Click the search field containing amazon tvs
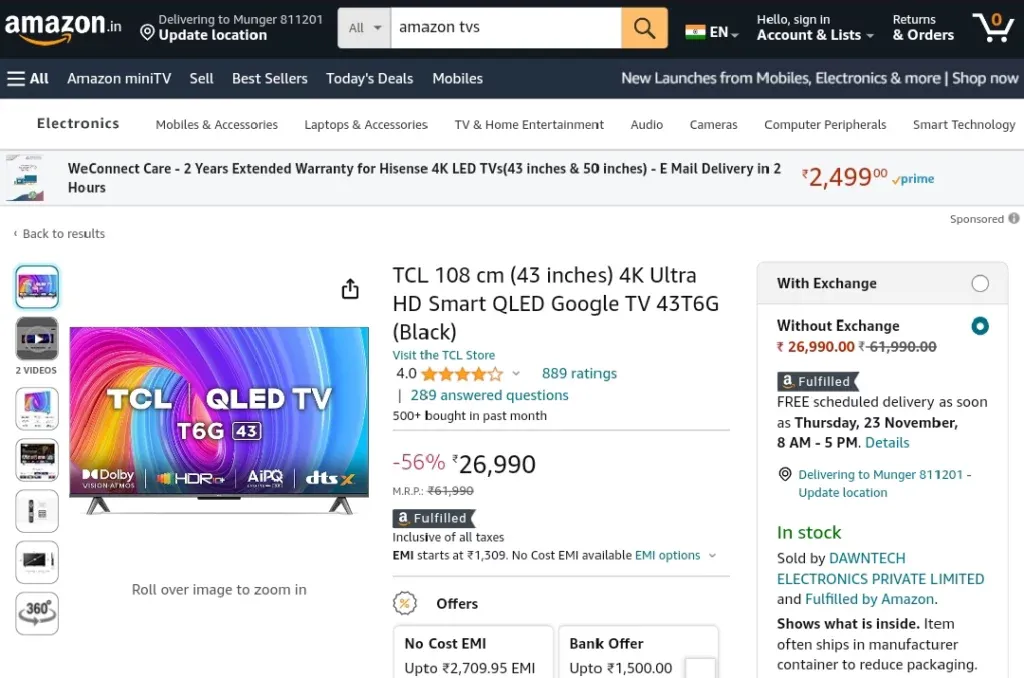The height and width of the screenshot is (678, 1024). 506,28
